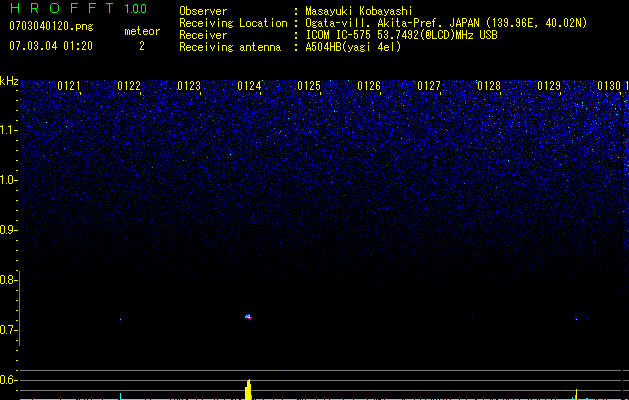The image size is (629, 400).
Task: Click the faint echo dot near 0122
Action: (x=120, y=319)
